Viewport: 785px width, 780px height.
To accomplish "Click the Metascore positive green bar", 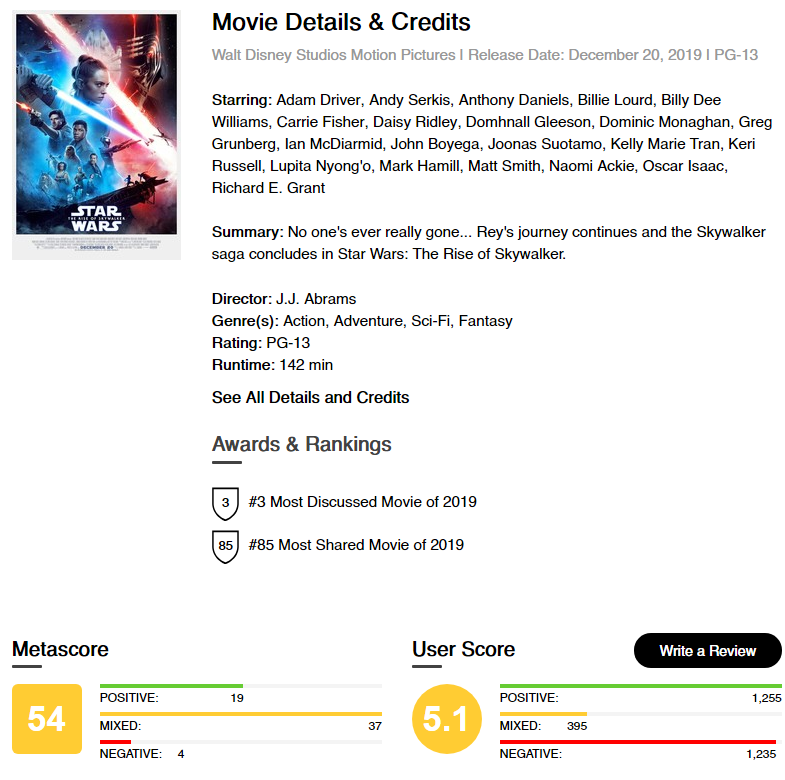I will click(171, 686).
